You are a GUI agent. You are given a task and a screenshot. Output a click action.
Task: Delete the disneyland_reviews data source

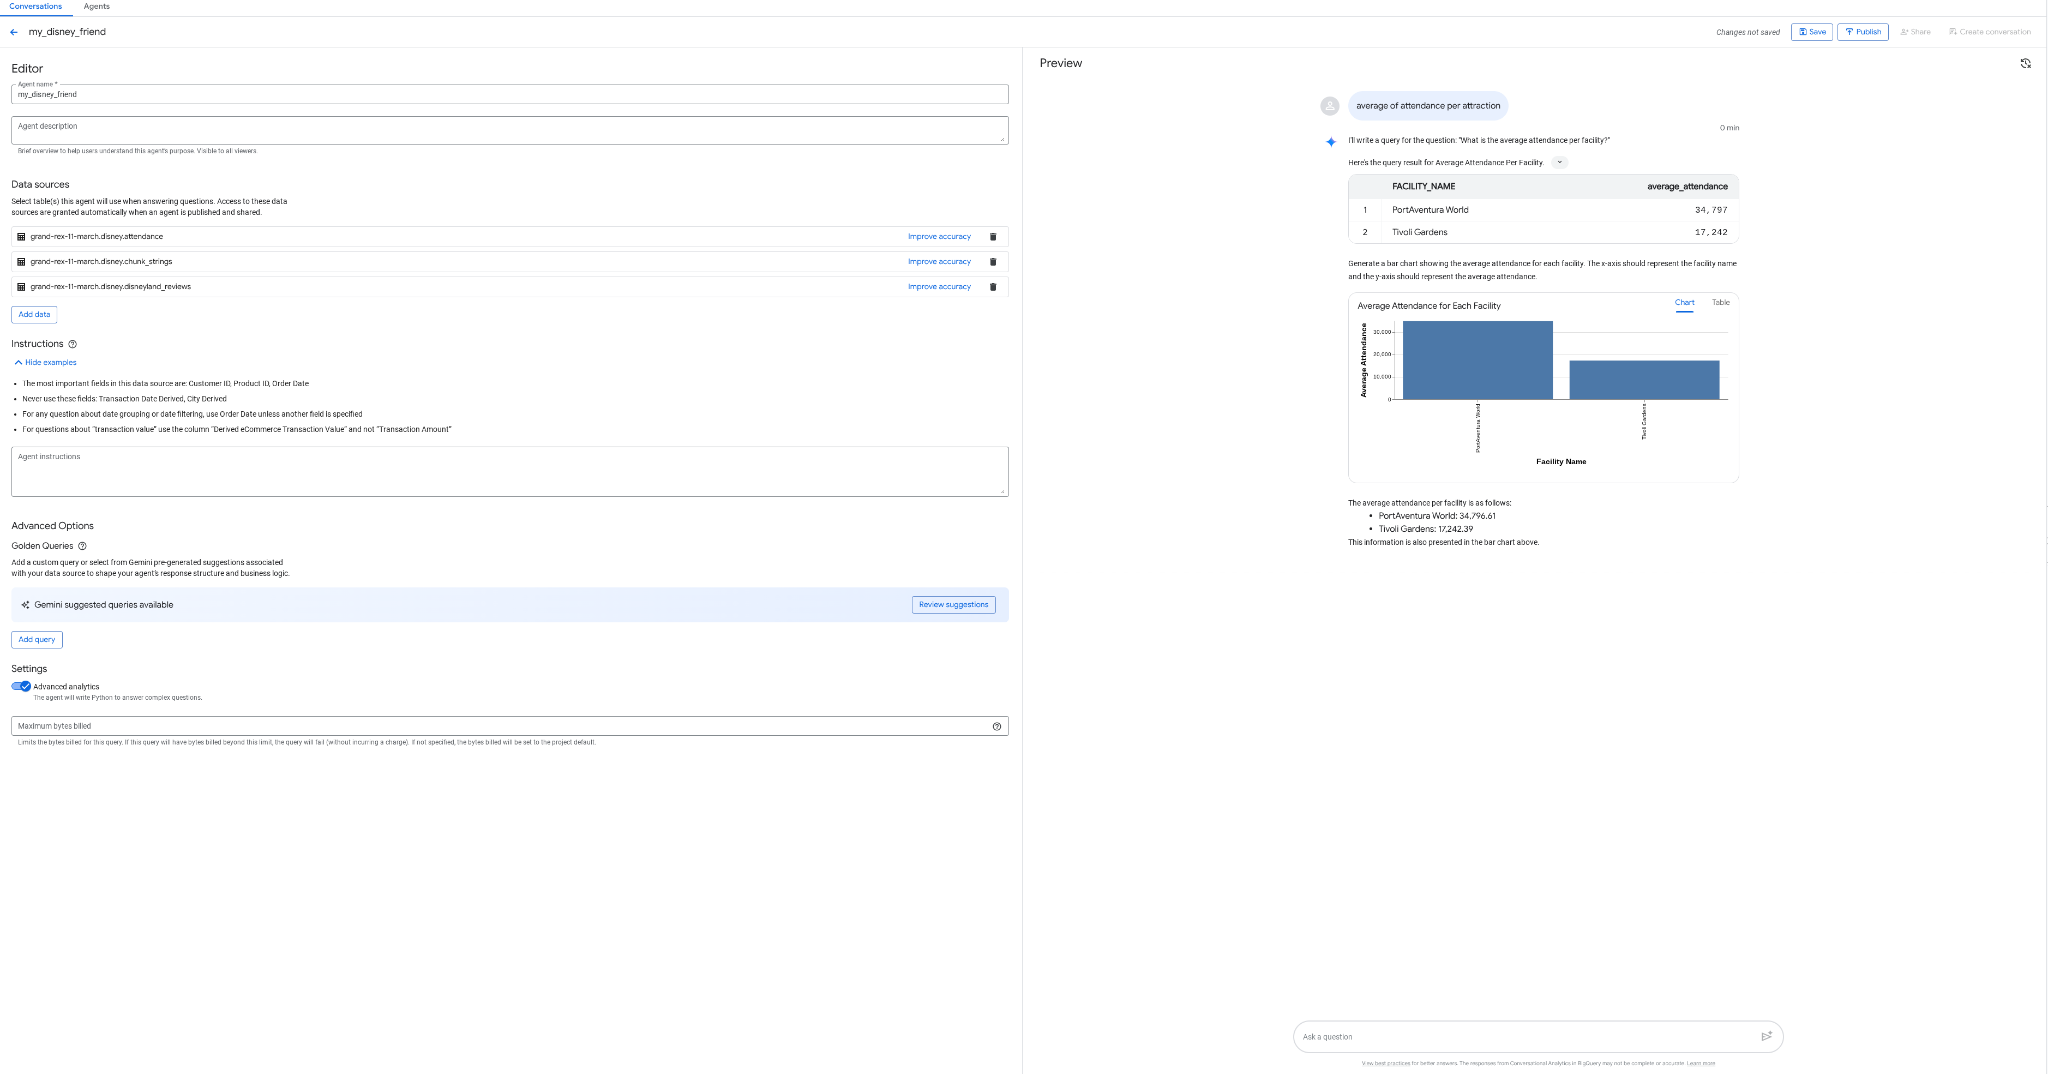click(993, 287)
